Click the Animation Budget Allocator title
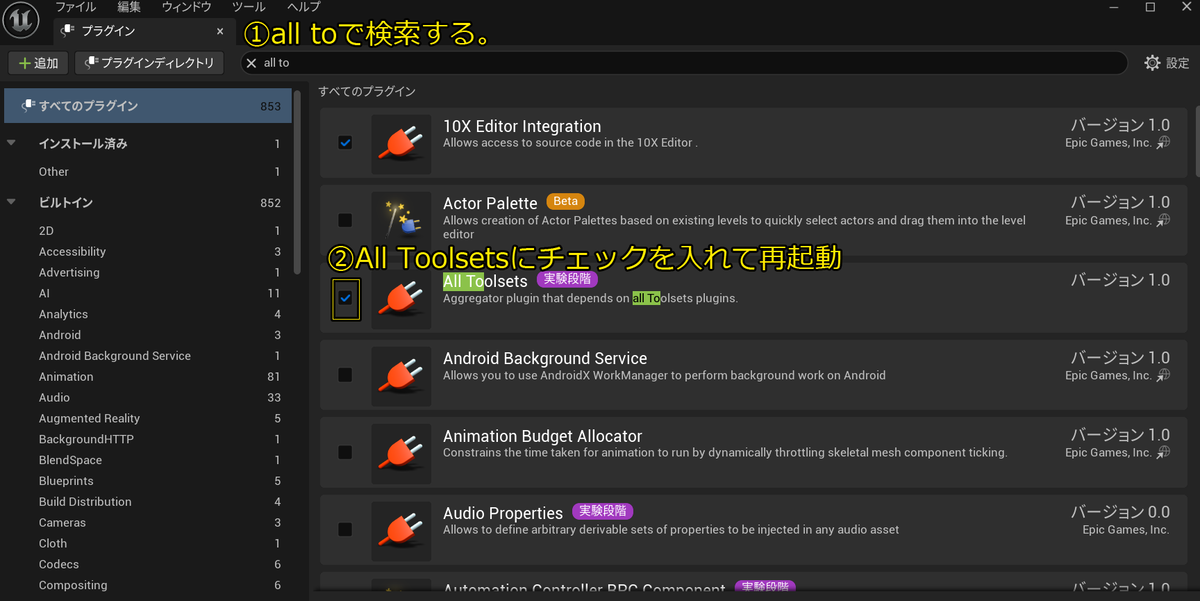This screenshot has height=601, width=1200. pyautogui.click(x=543, y=436)
